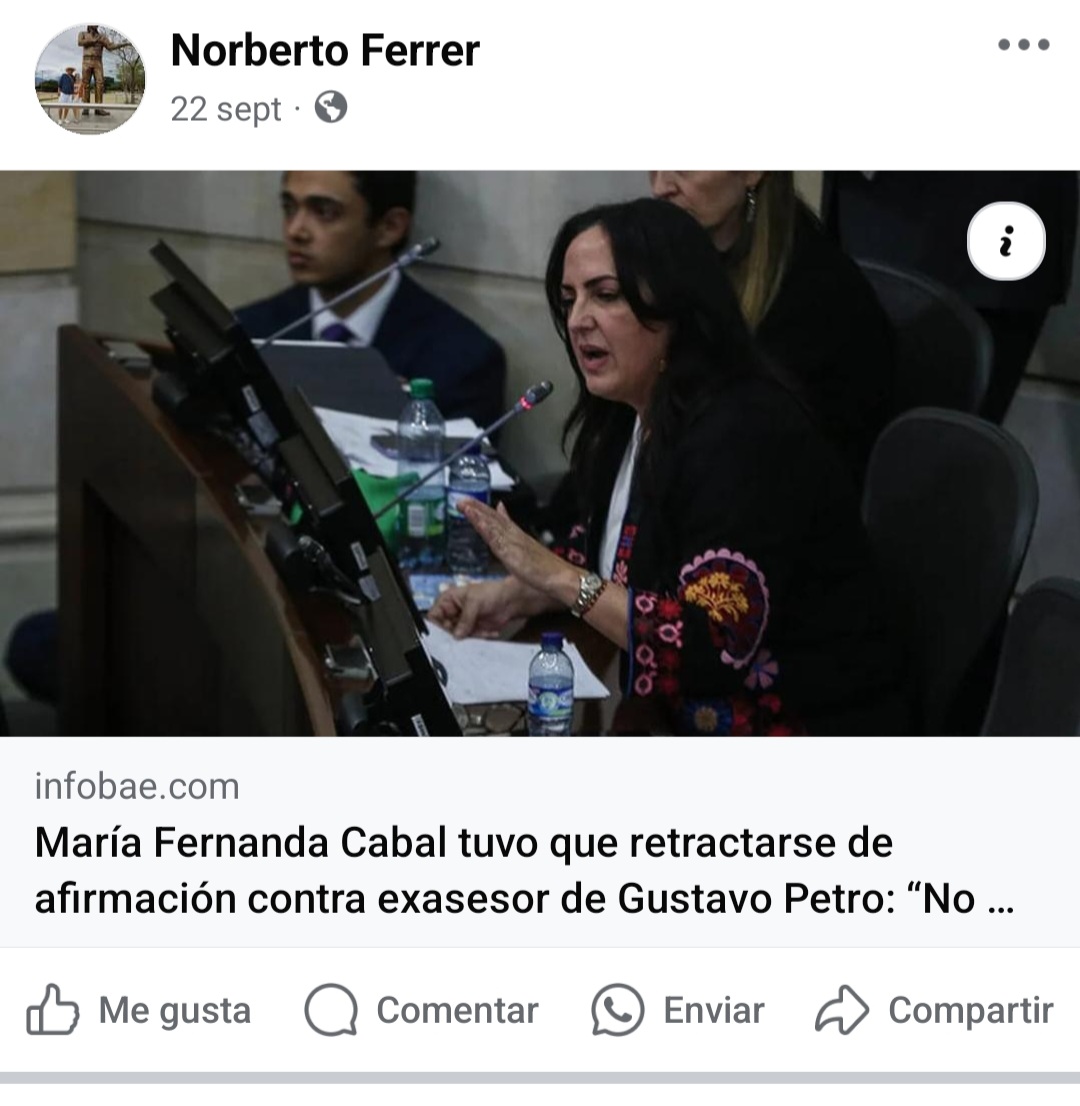Open the three-dot post options menu
Viewport: 1080px width, 1106px height.
(x=1024, y=45)
